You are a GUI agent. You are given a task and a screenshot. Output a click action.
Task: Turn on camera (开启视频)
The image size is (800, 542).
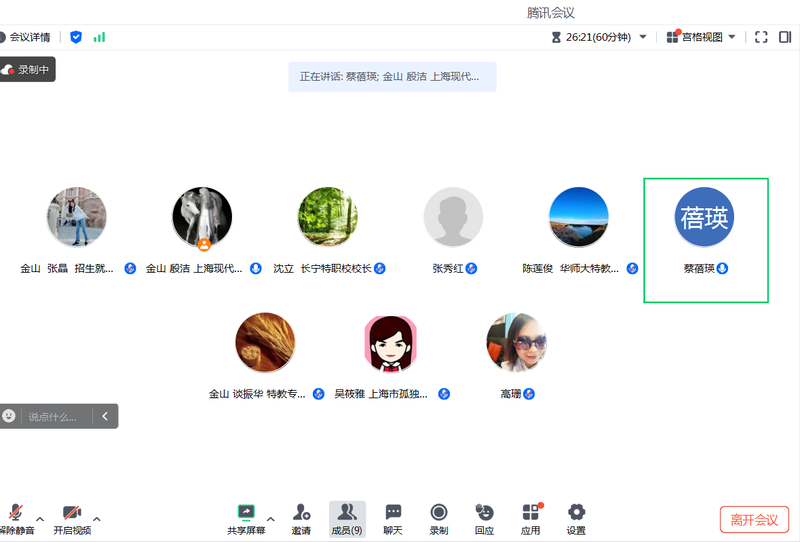72,512
